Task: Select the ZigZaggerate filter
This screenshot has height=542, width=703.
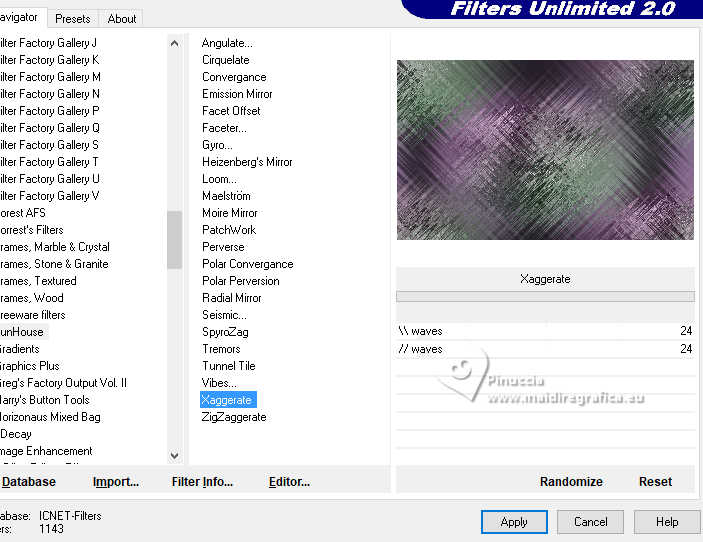Action: tap(234, 417)
